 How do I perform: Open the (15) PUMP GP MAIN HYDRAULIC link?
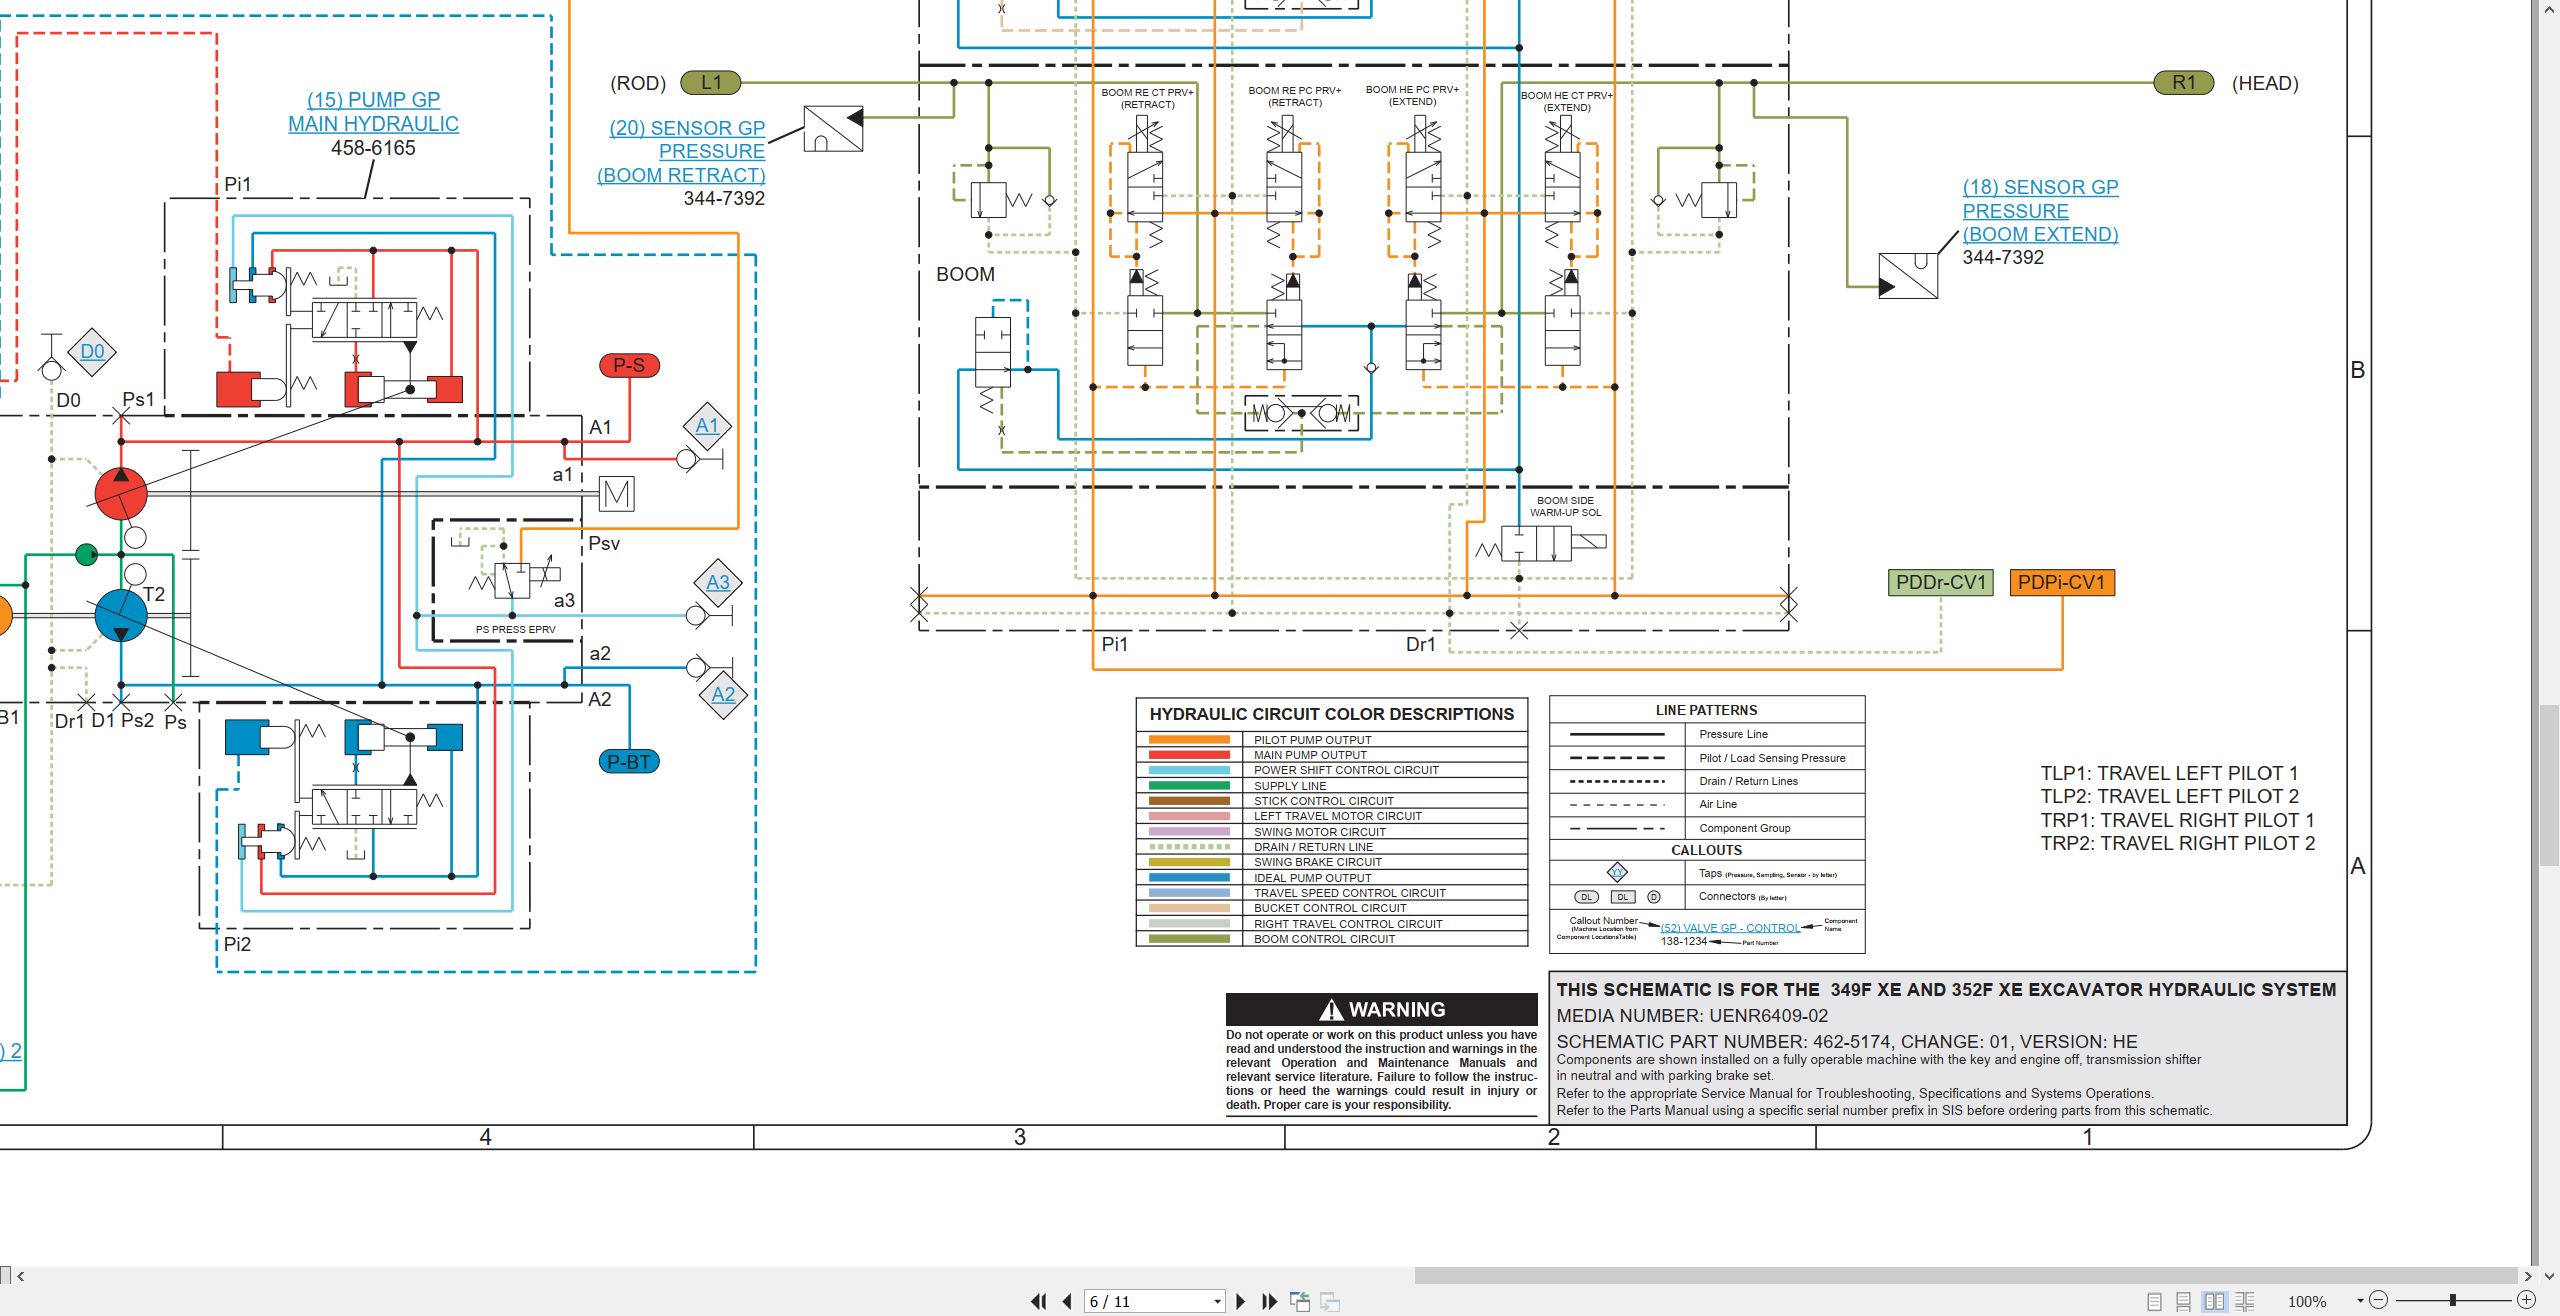(x=373, y=112)
